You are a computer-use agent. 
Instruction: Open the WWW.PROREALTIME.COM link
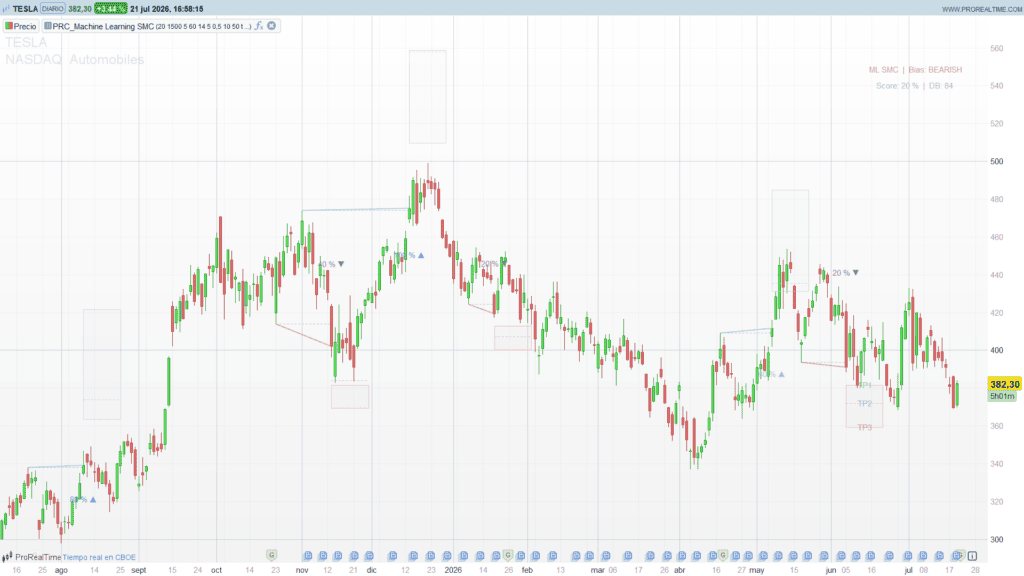982,9
